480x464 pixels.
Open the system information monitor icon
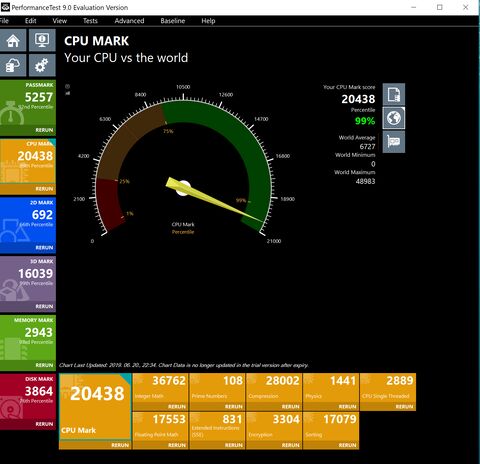pyautogui.click(x=42, y=40)
